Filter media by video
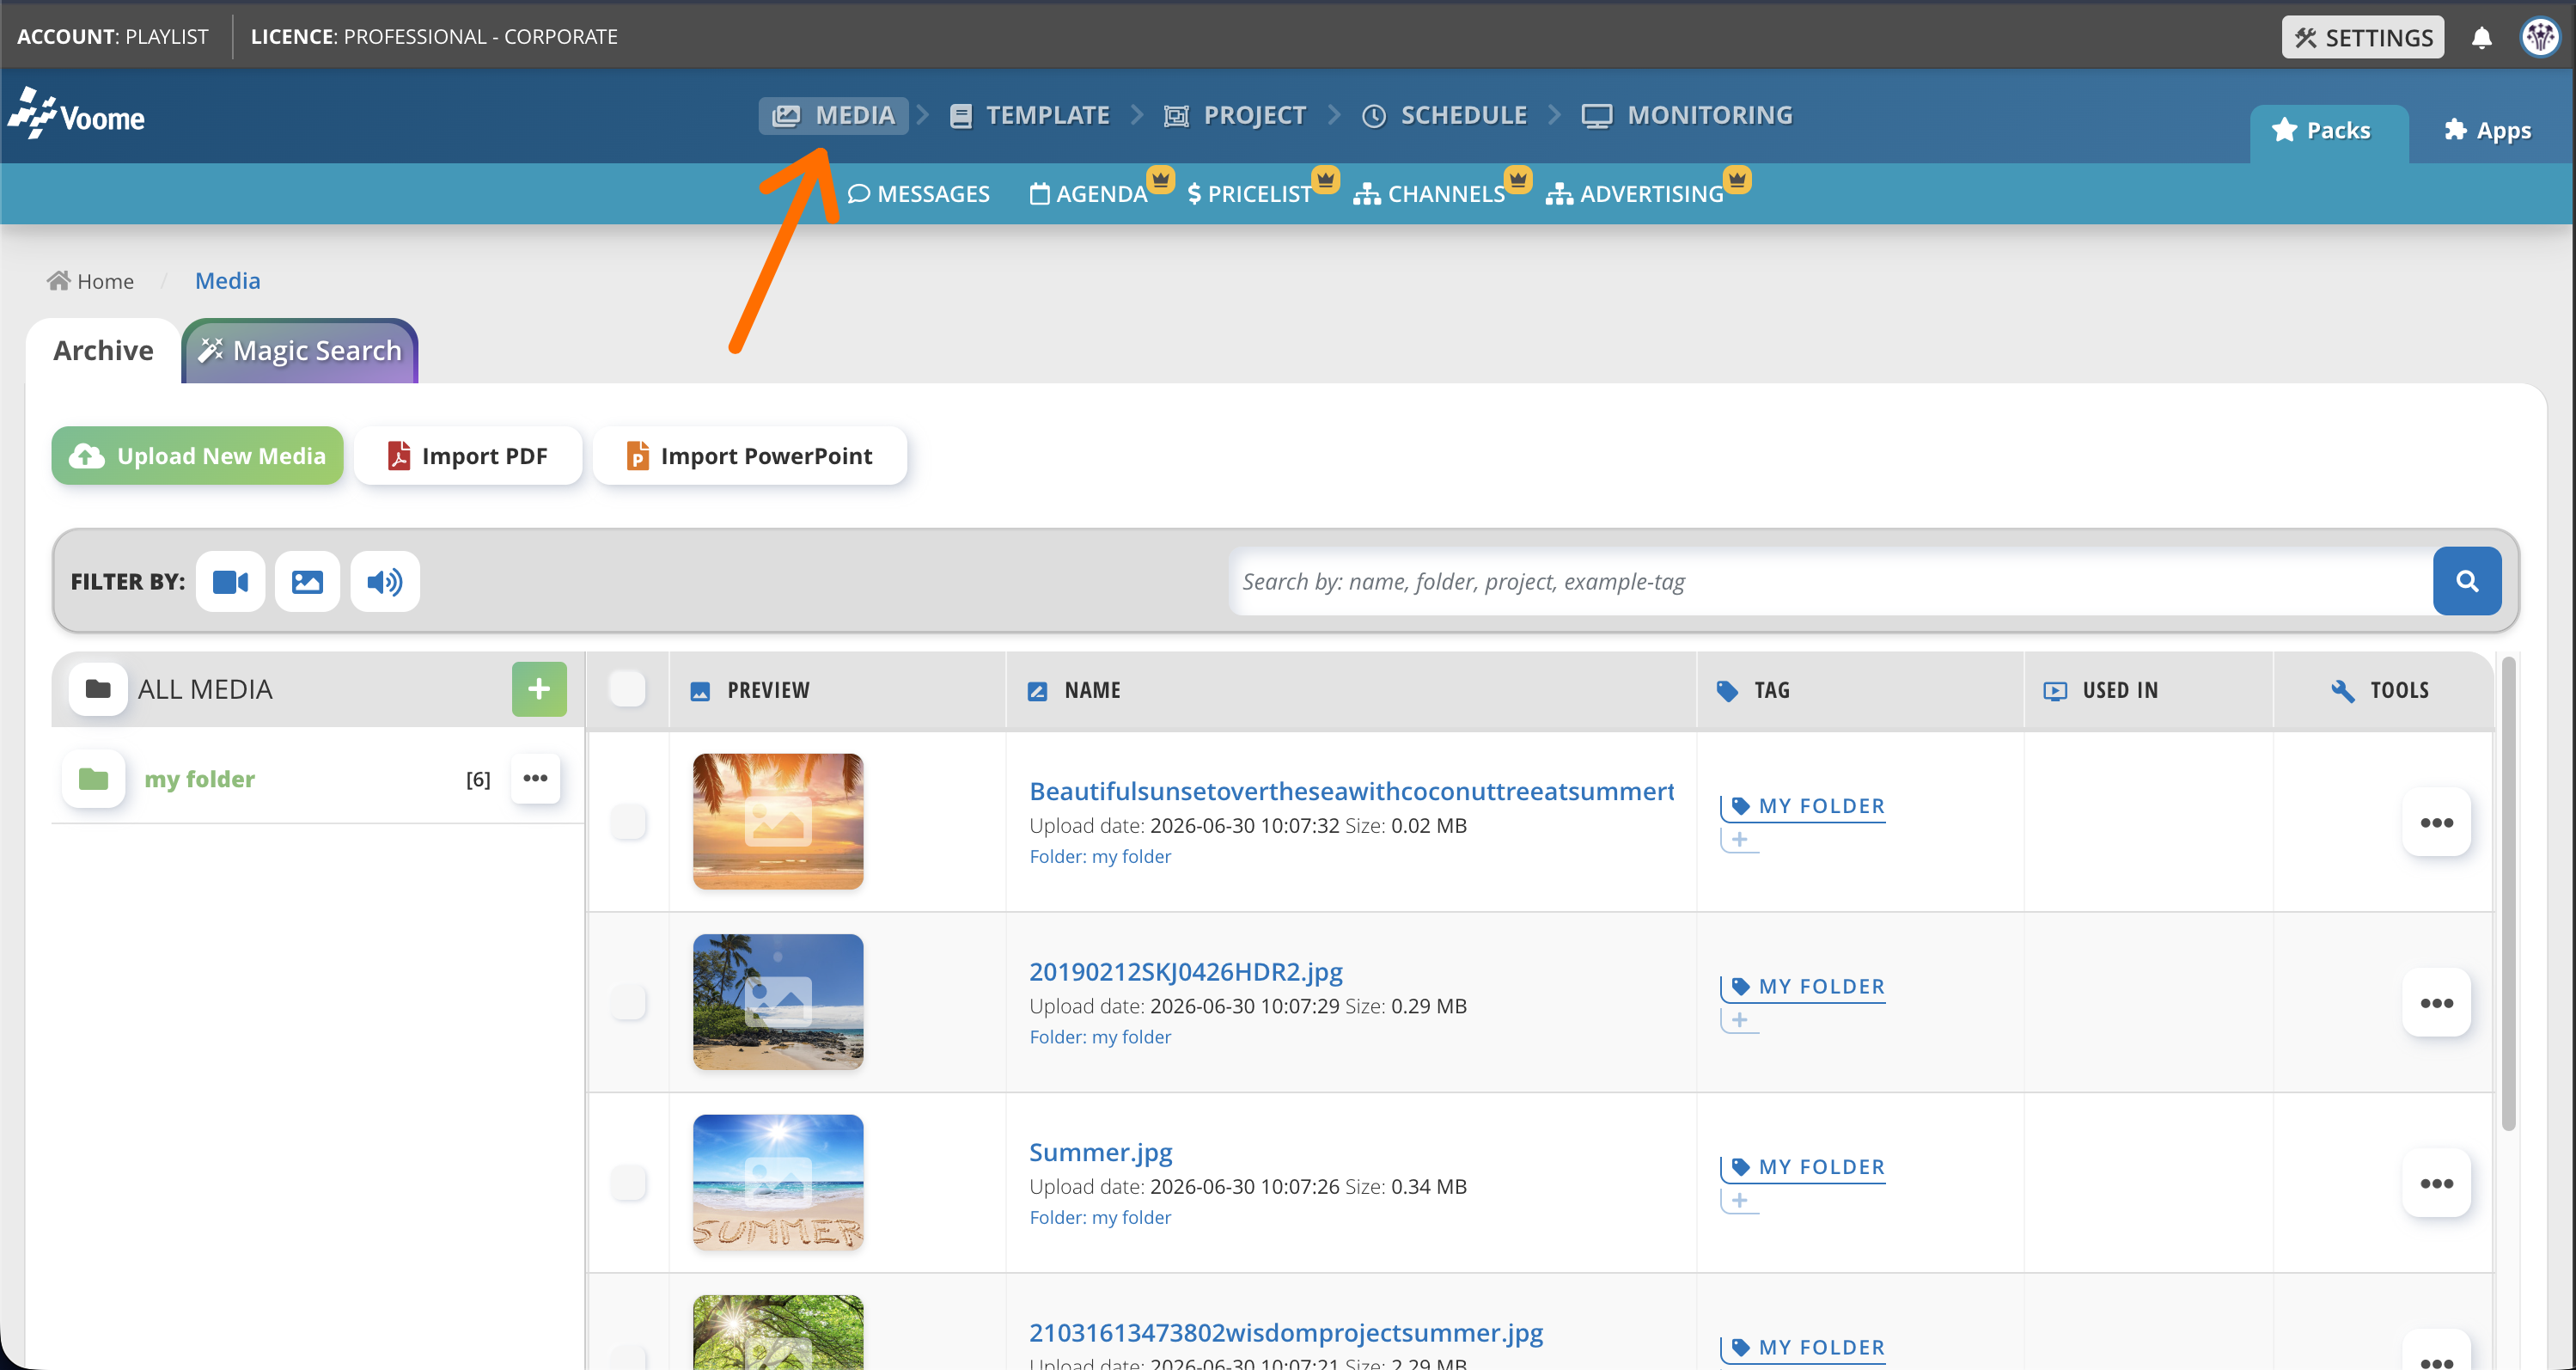 tap(230, 581)
